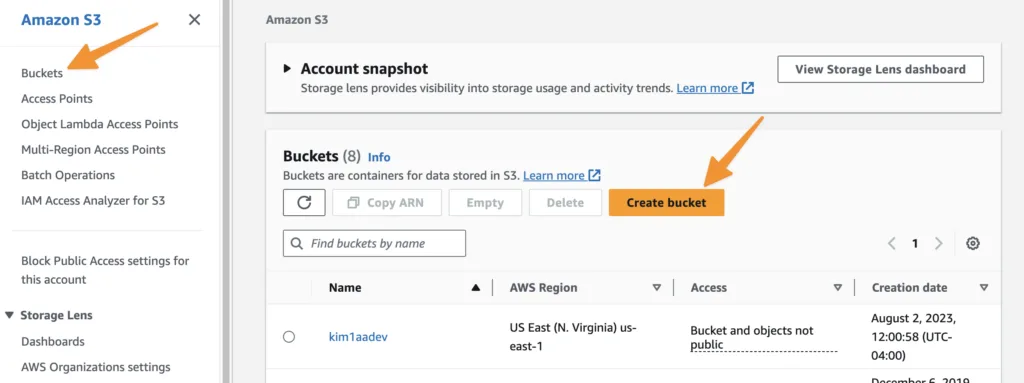The height and width of the screenshot is (383, 1024).
Task: Click View Storage Lens dashboard button
Action: [880, 69]
